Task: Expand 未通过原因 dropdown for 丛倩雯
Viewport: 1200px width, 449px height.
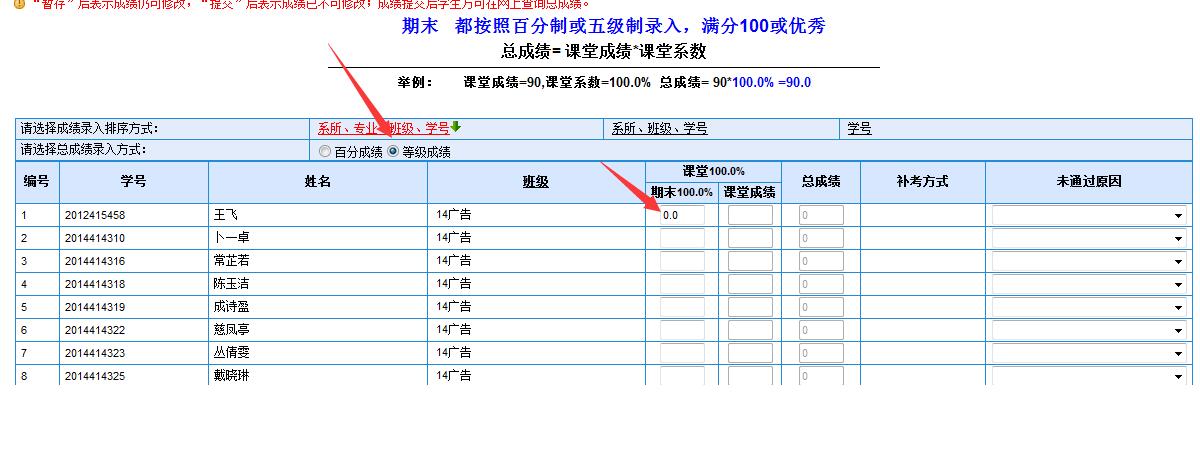Action: (x=1088, y=353)
